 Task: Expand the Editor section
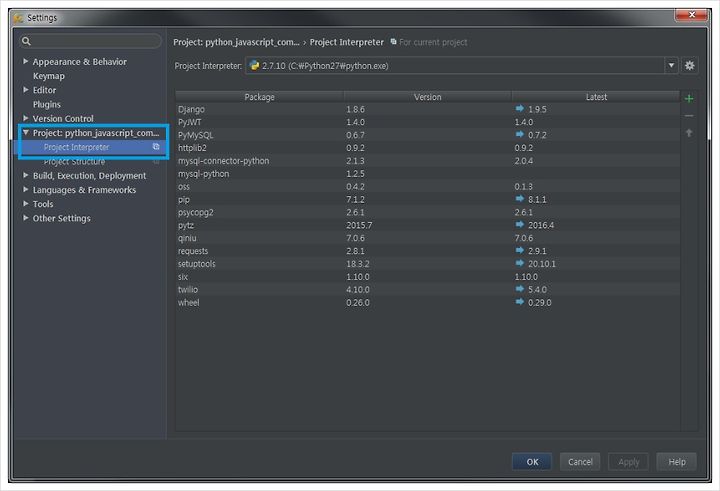[x=26, y=90]
